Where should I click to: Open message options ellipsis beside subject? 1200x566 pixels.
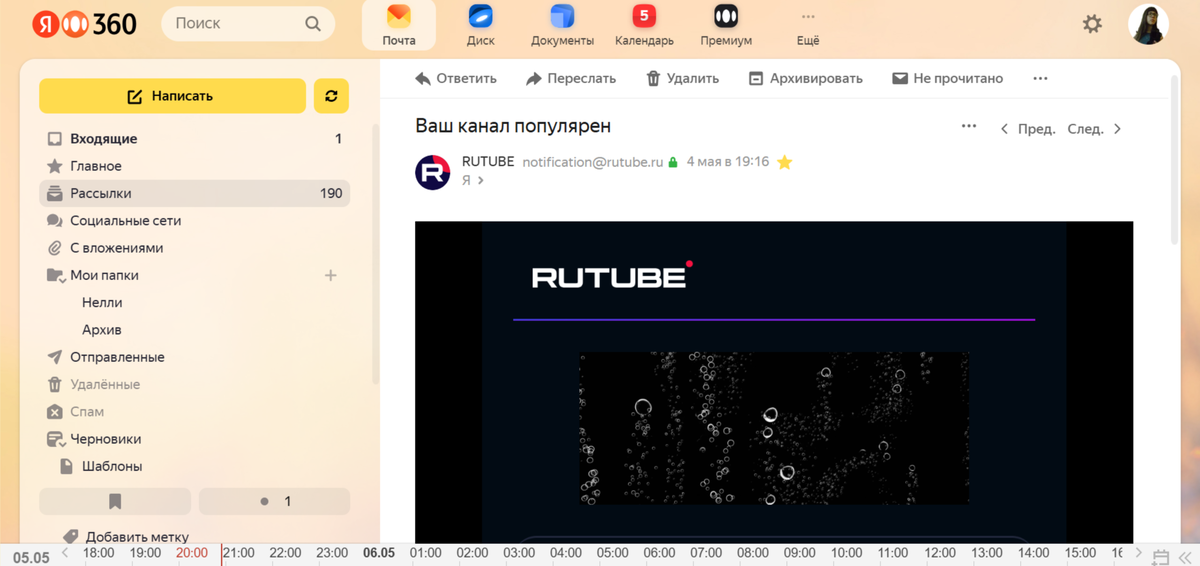(968, 127)
